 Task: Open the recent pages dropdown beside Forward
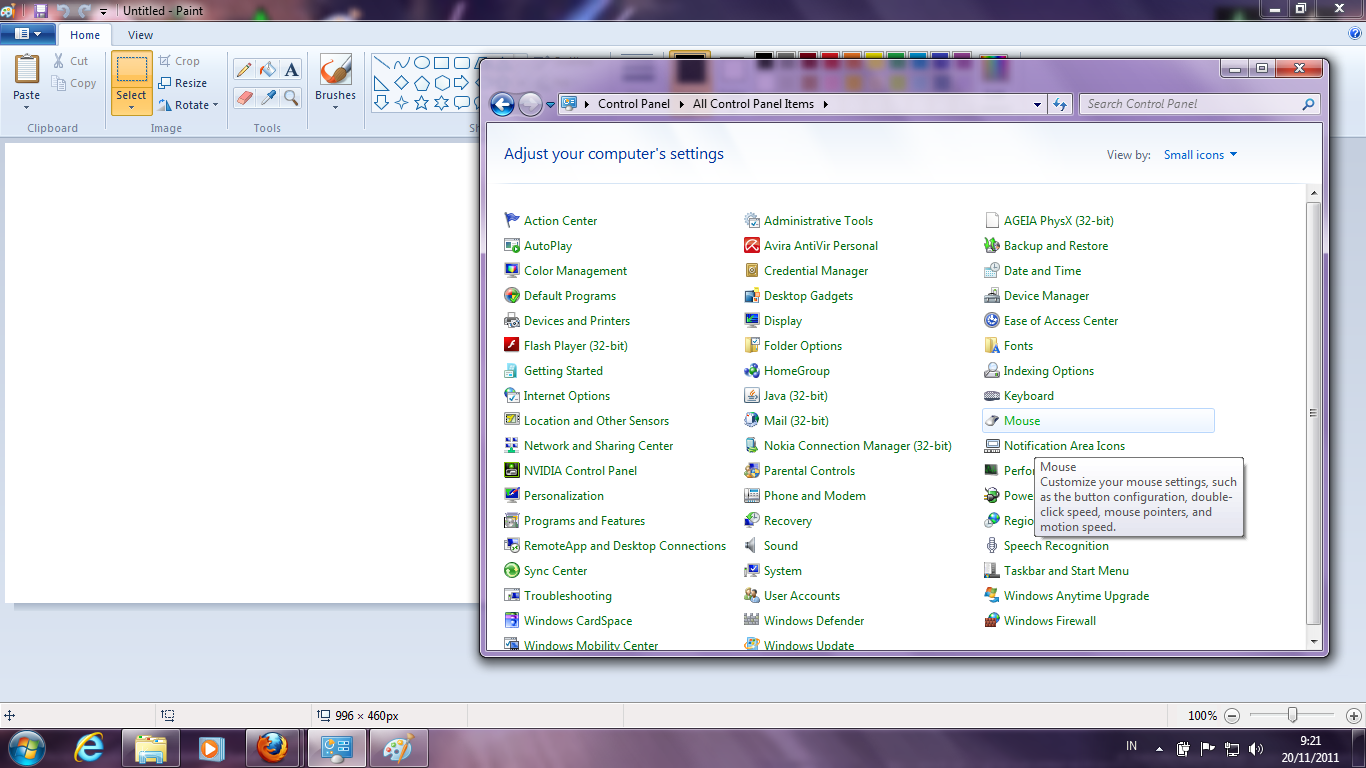point(550,104)
